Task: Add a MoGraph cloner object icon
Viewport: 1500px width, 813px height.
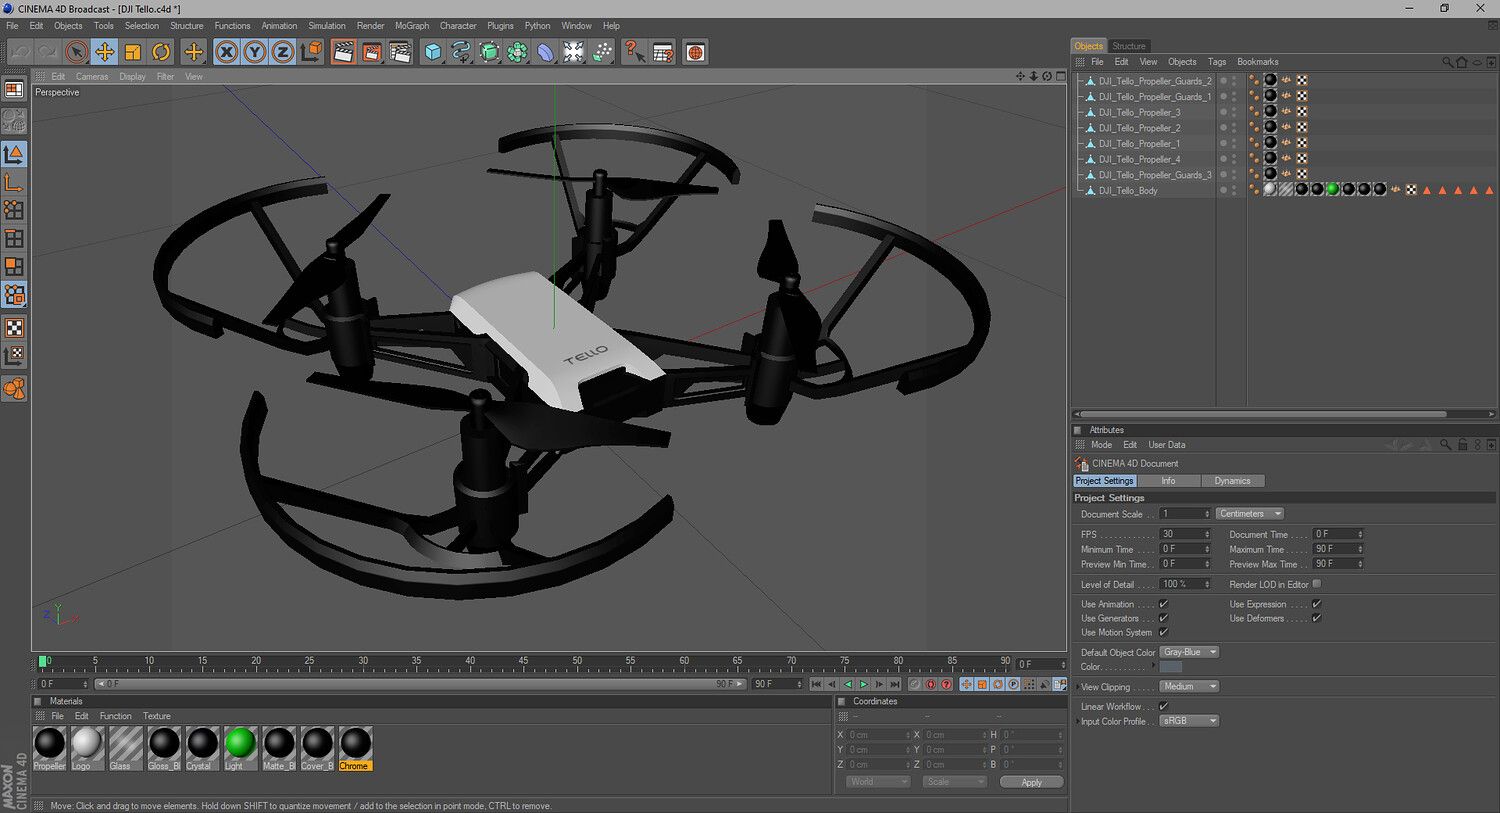Action: click(x=517, y=52)
